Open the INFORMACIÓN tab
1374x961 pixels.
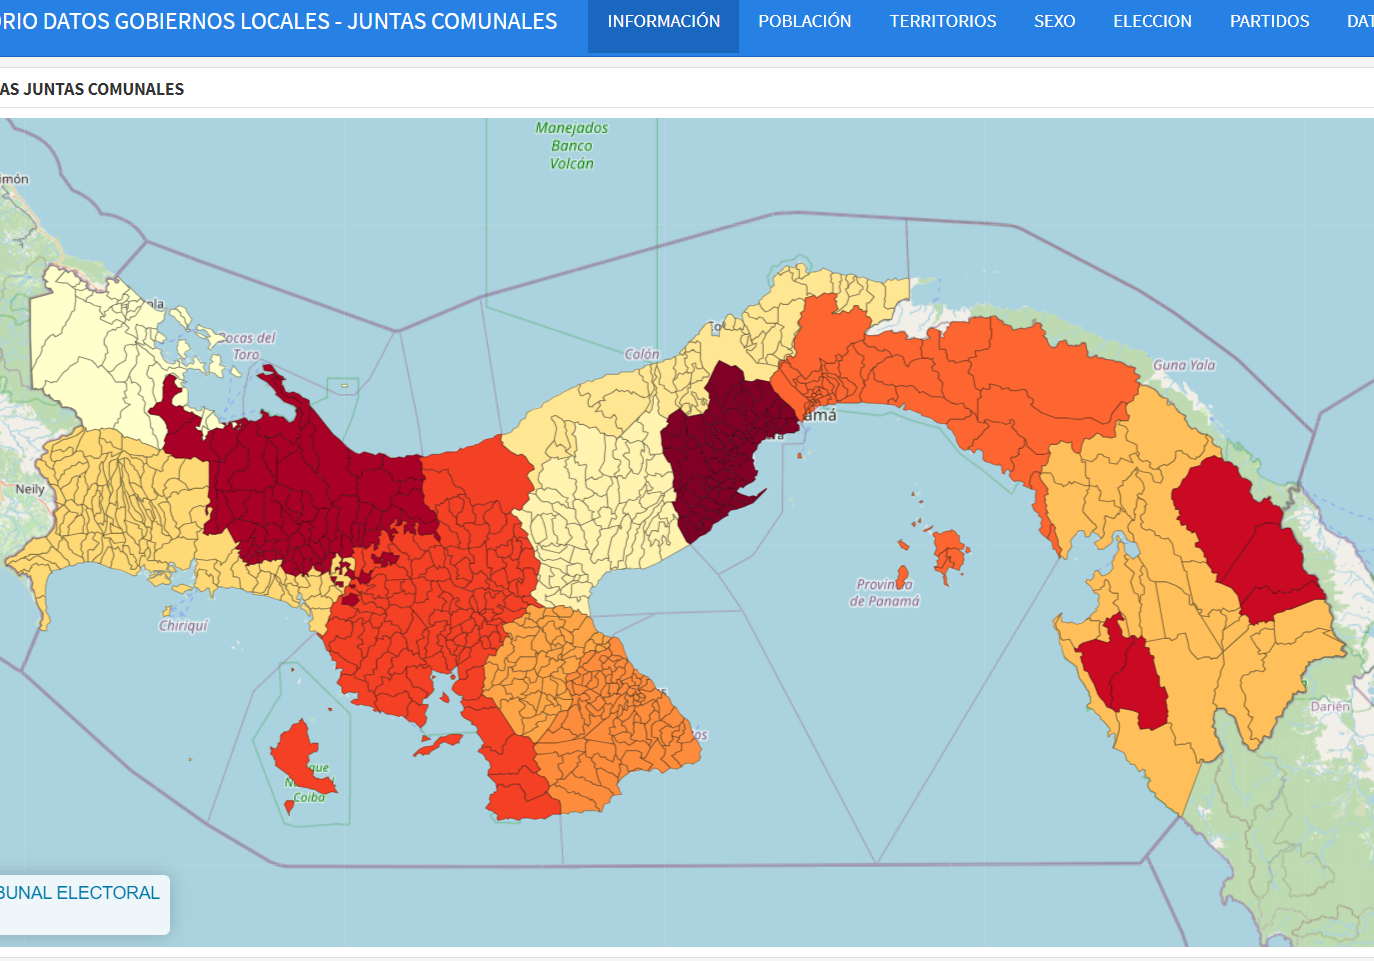663,22
